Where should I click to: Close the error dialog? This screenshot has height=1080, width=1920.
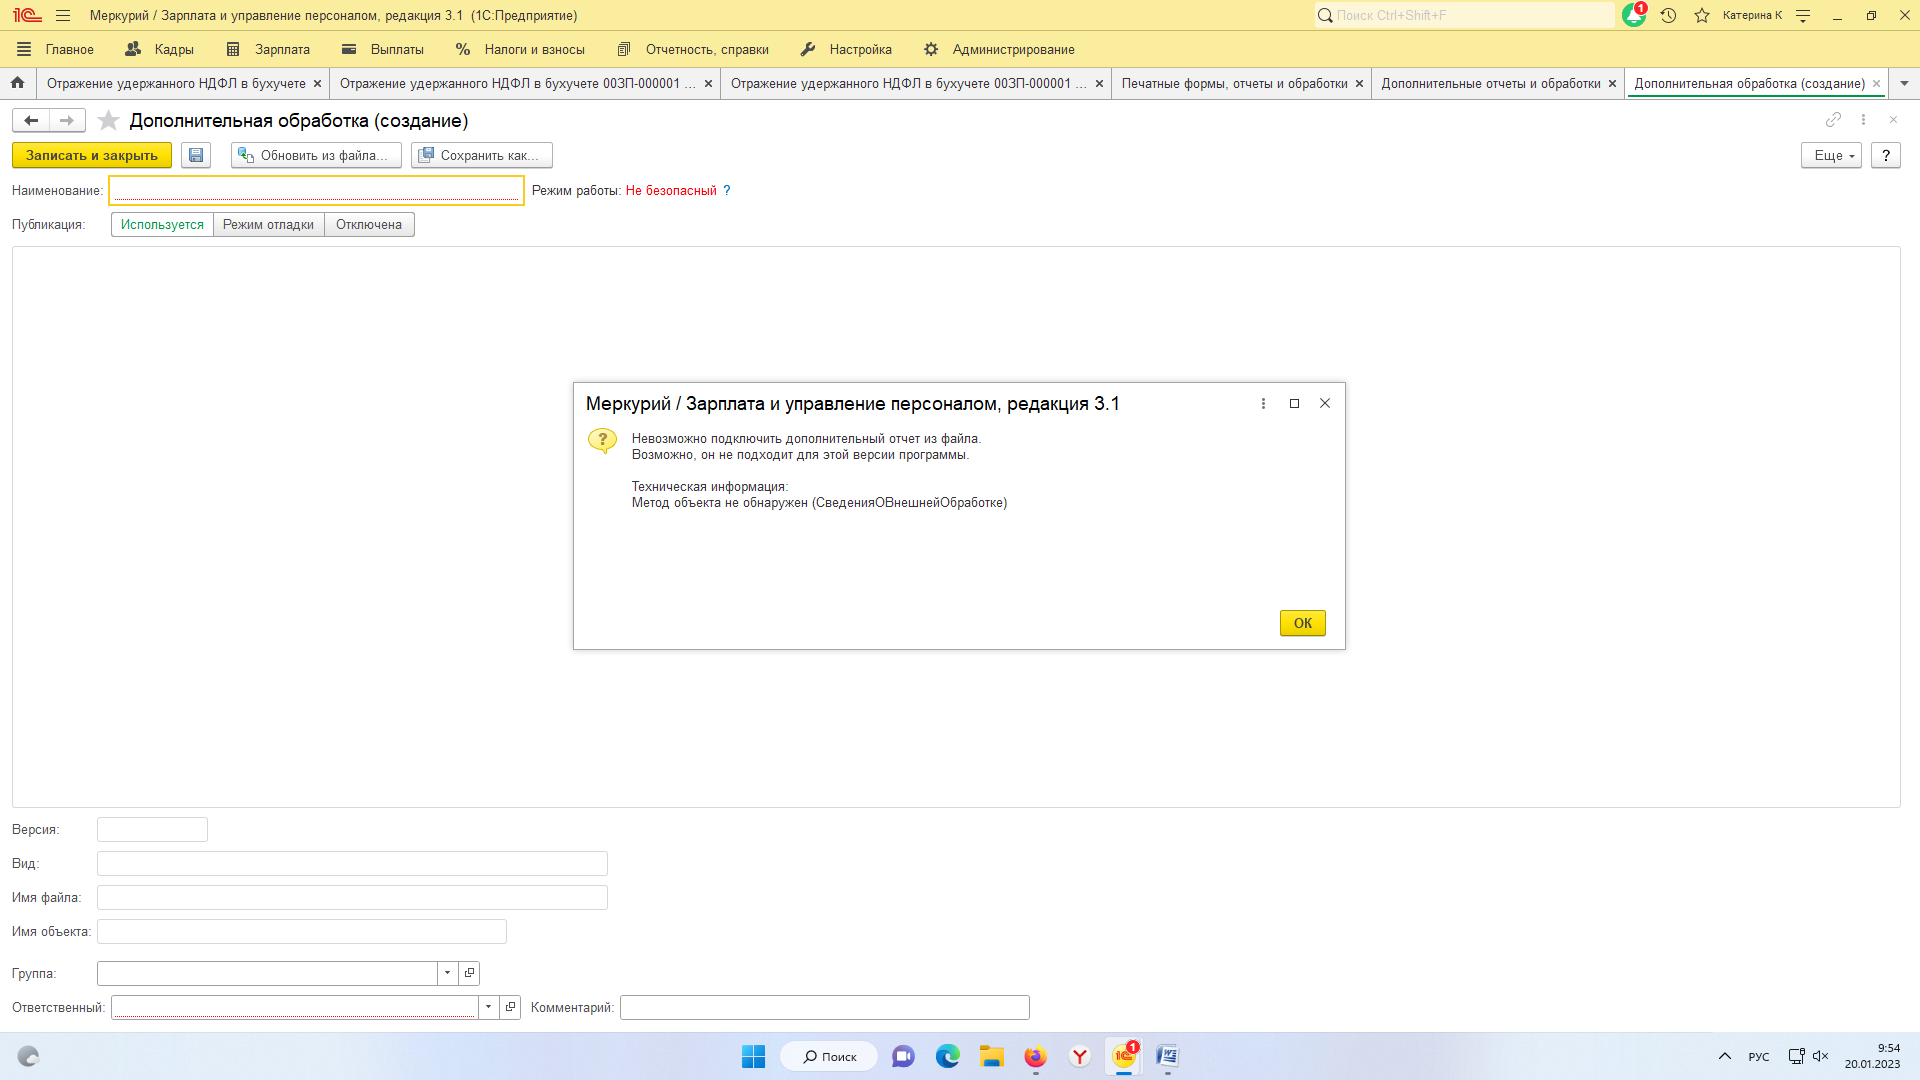click(1325, 403)
